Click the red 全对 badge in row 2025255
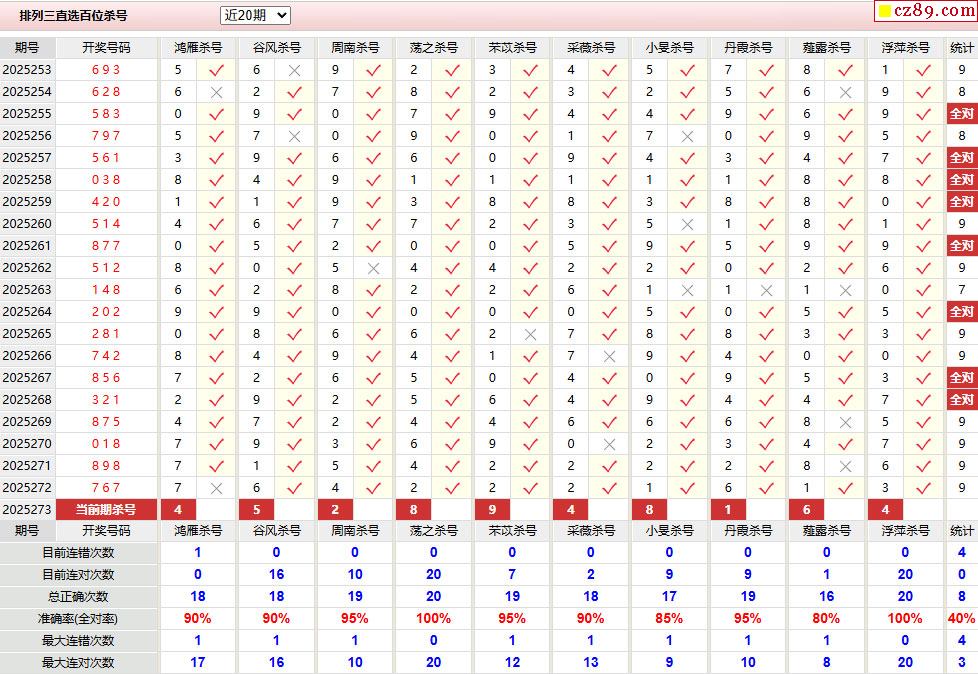 tap(961, 113)
